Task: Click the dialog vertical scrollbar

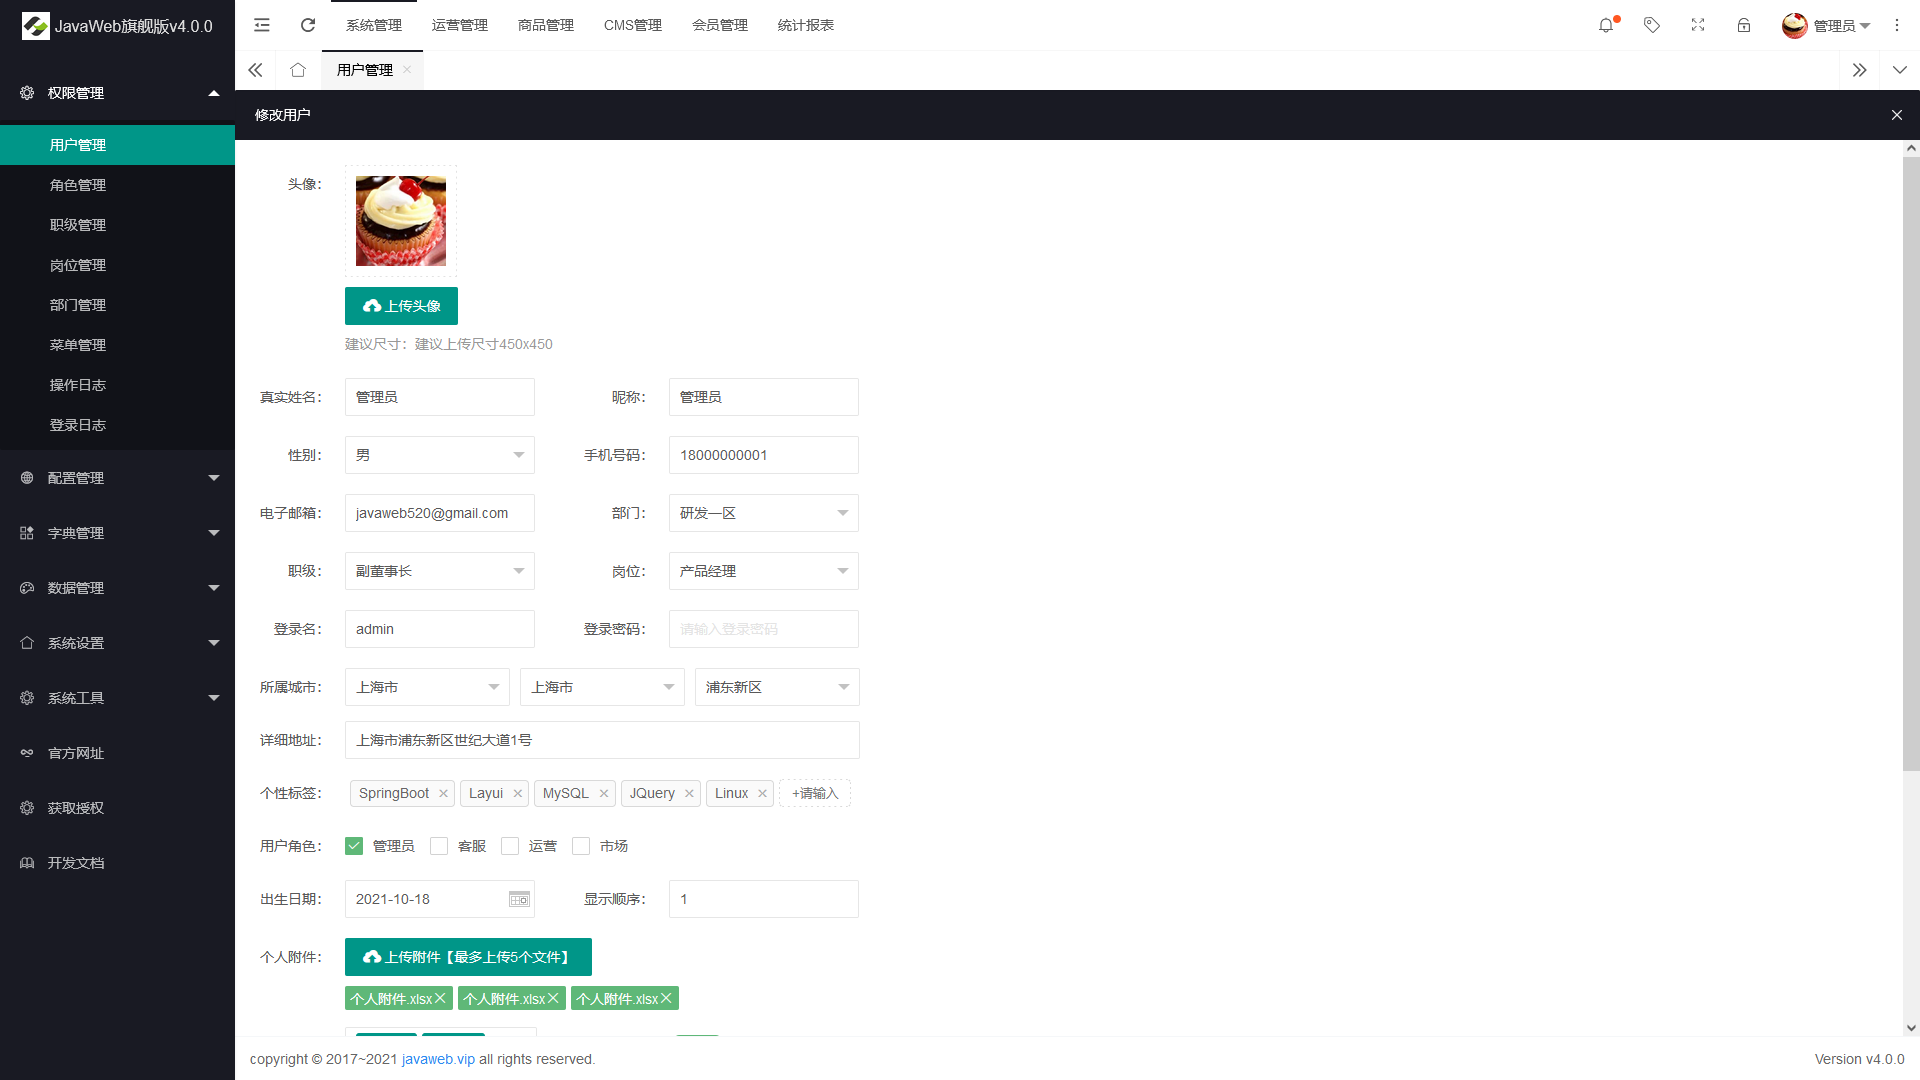Action: (x=1911, y=463)
